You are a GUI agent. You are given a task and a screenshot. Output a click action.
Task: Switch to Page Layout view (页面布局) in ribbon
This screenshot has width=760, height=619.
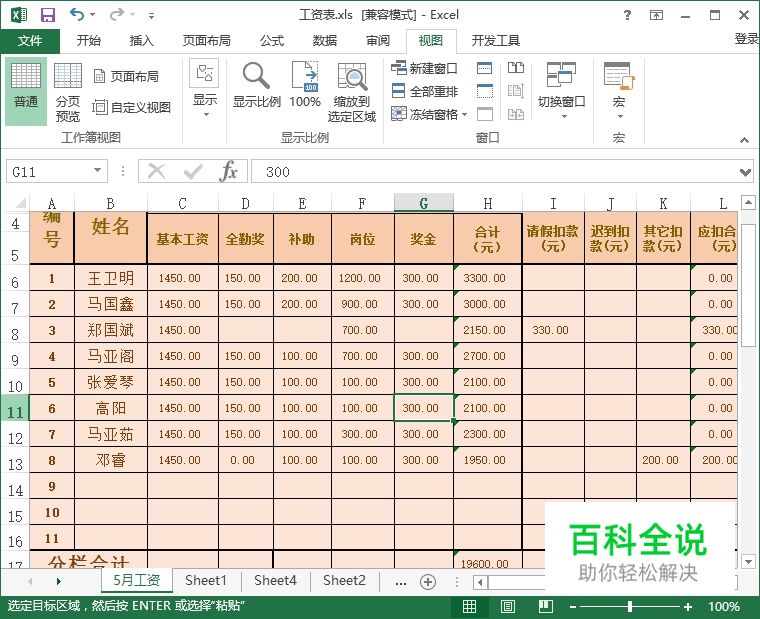coord(126,76)
